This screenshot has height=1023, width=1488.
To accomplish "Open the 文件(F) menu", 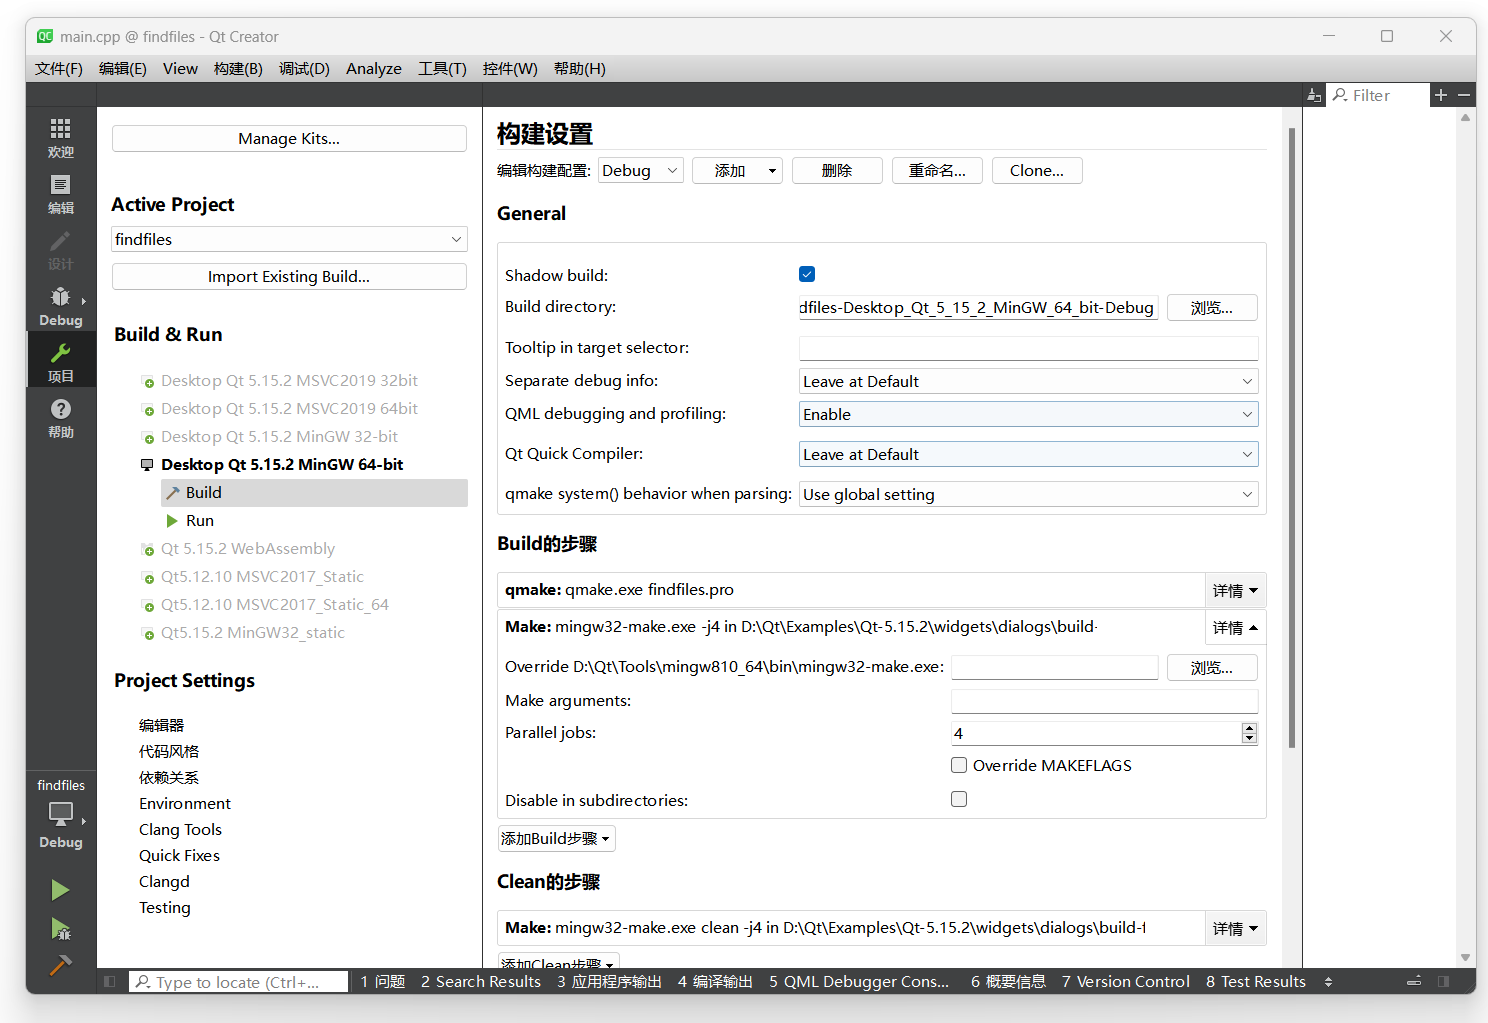I will pos(59,68).
